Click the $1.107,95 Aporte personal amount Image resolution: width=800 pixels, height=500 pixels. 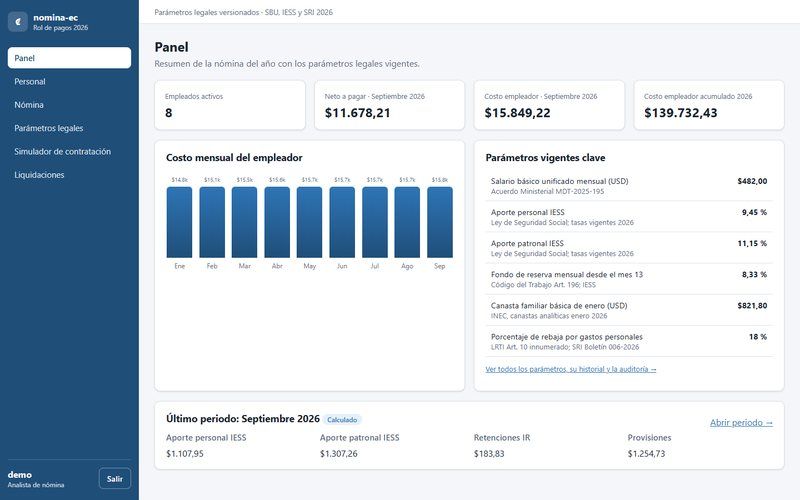[185, 454]
